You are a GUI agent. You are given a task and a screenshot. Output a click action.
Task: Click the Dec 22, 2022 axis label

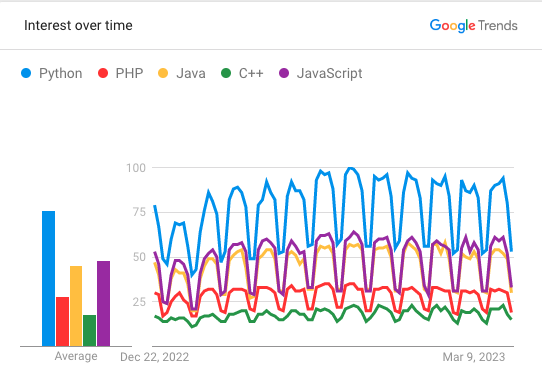pyautogui.click(x=155, y=357)
